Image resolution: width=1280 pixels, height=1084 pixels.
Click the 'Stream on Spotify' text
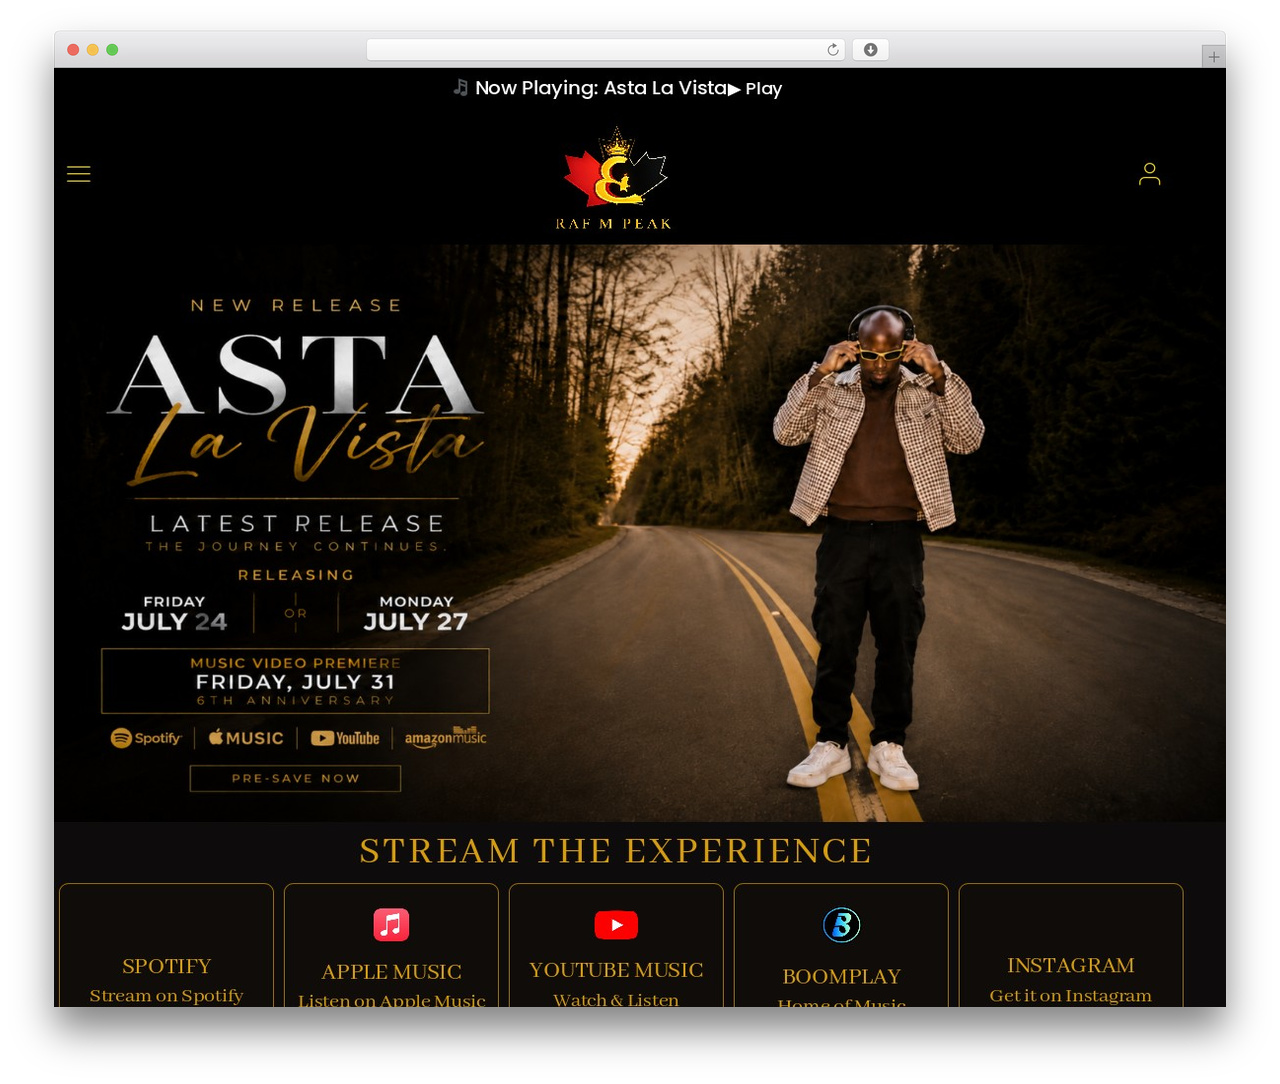point(166,995)
